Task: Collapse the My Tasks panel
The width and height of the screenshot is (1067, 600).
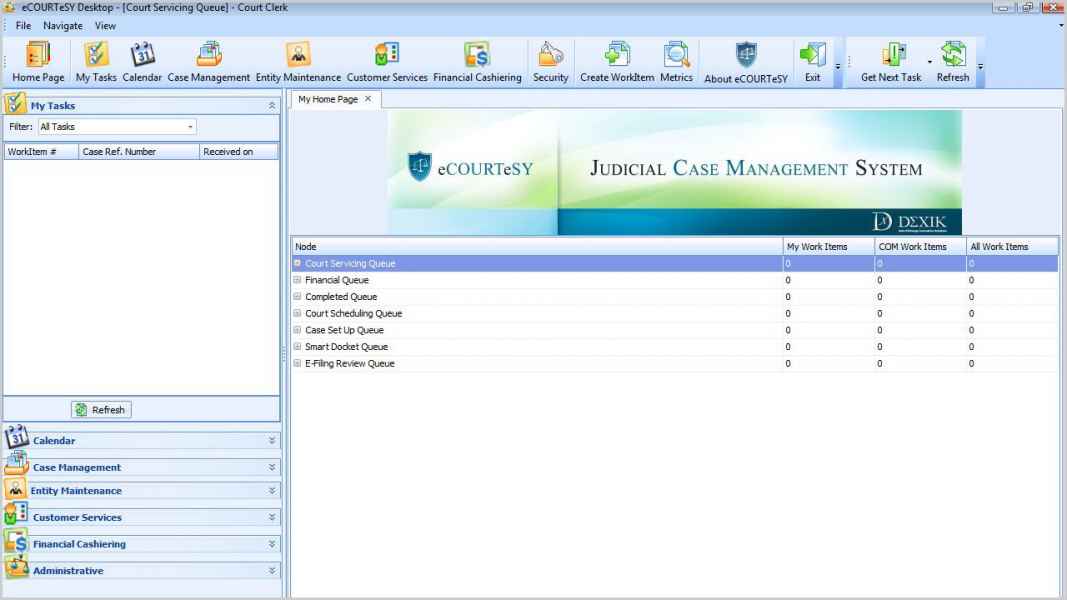Action: (272, 105)
